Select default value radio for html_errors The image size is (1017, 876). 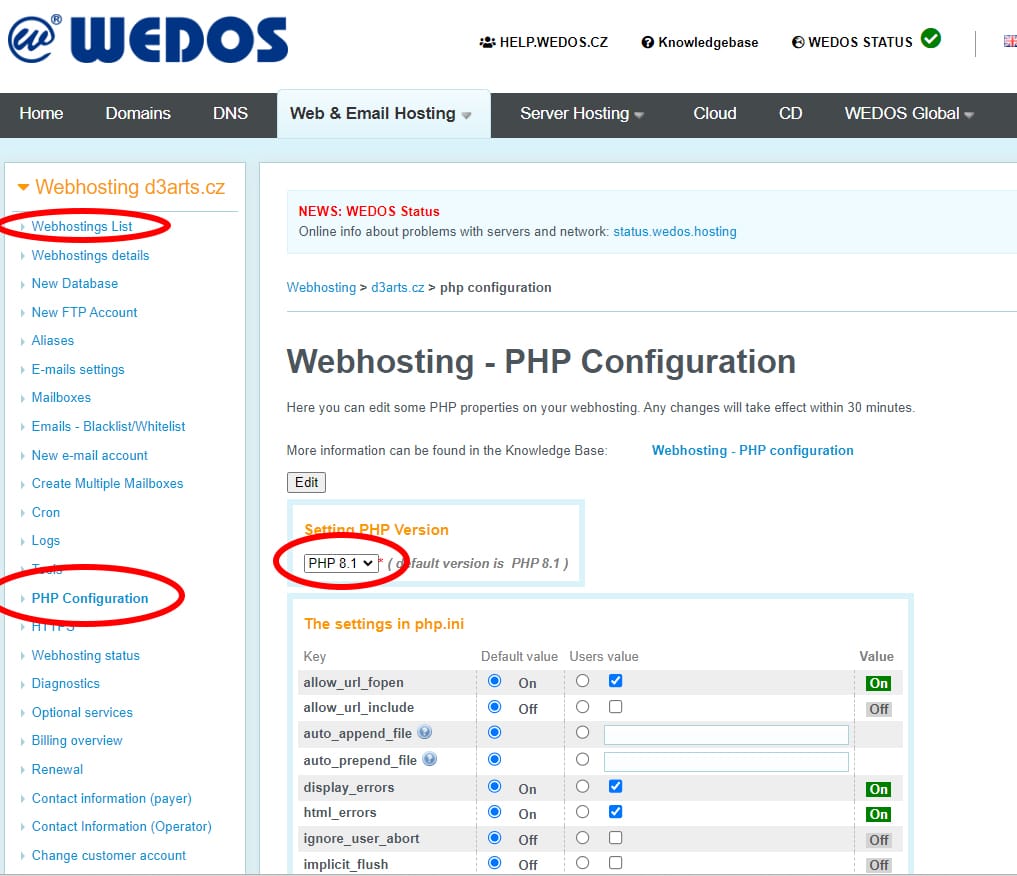(494, 812)
